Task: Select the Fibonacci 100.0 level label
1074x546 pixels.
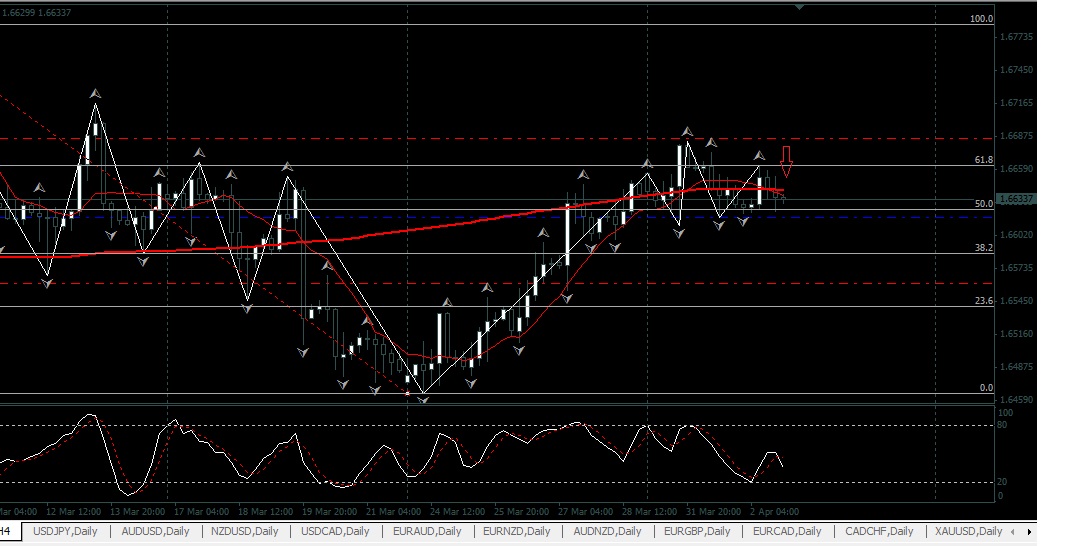Action: [x=981, y=18]
